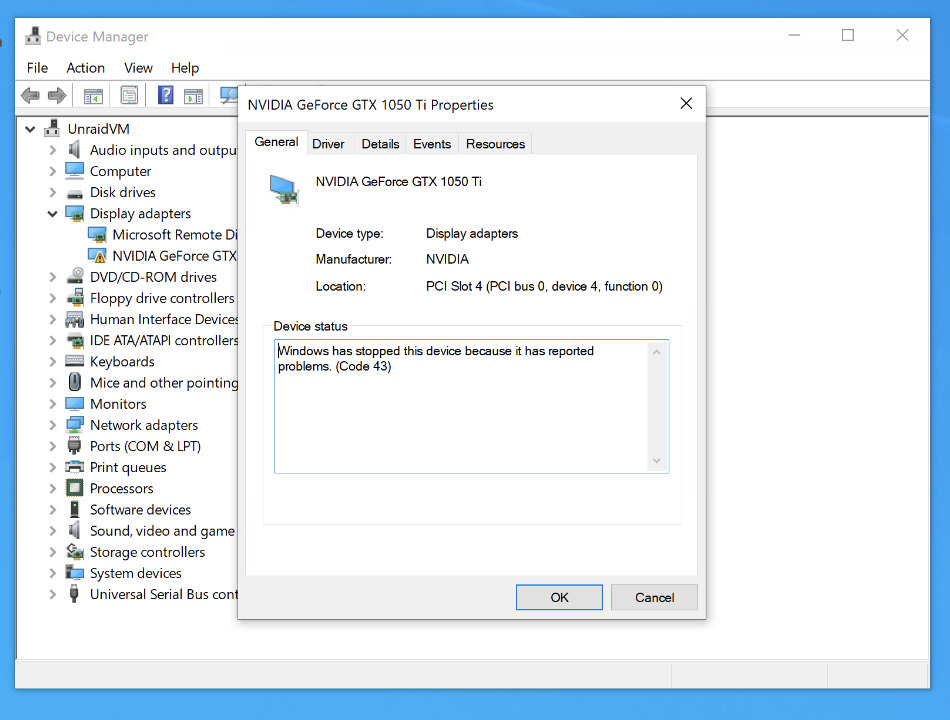The image size is (950, 720).
Task: Expand the Software devices category
Action: coord(53,510)
